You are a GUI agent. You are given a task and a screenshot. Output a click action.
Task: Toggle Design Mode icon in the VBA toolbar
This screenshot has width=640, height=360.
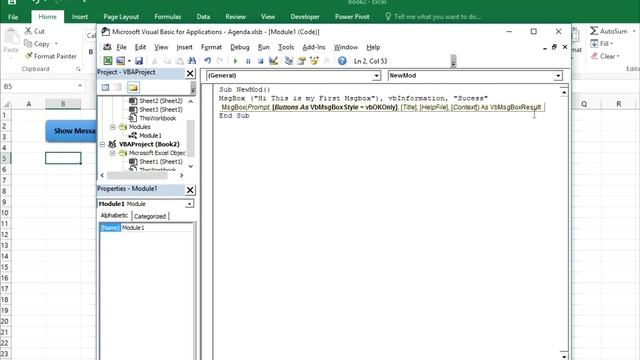point(273,61)
